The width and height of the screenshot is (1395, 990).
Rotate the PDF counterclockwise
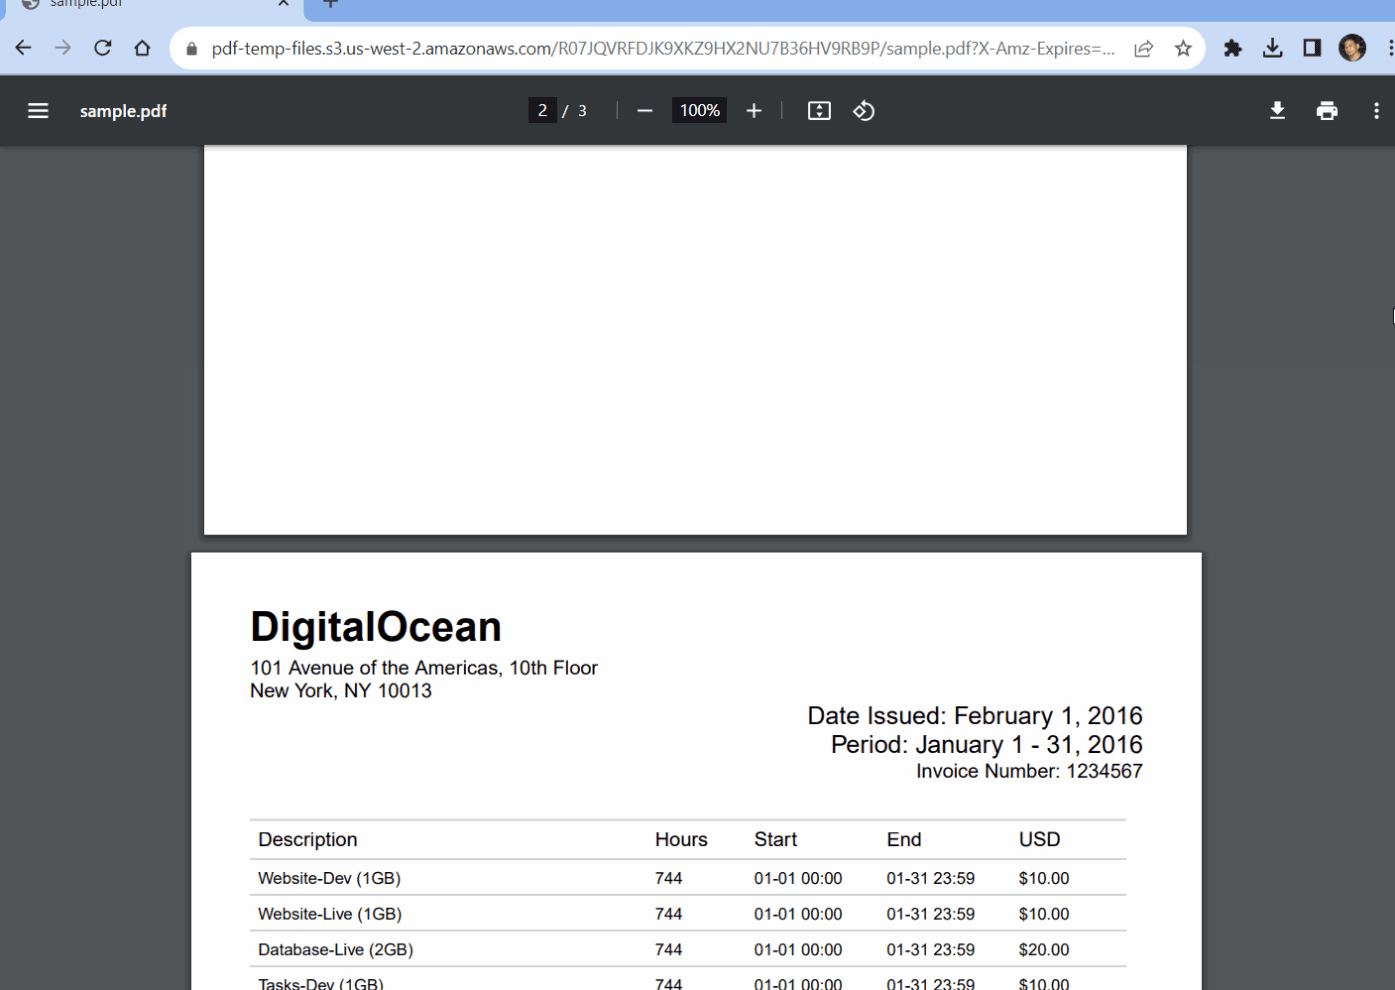[x=864, y=111]
